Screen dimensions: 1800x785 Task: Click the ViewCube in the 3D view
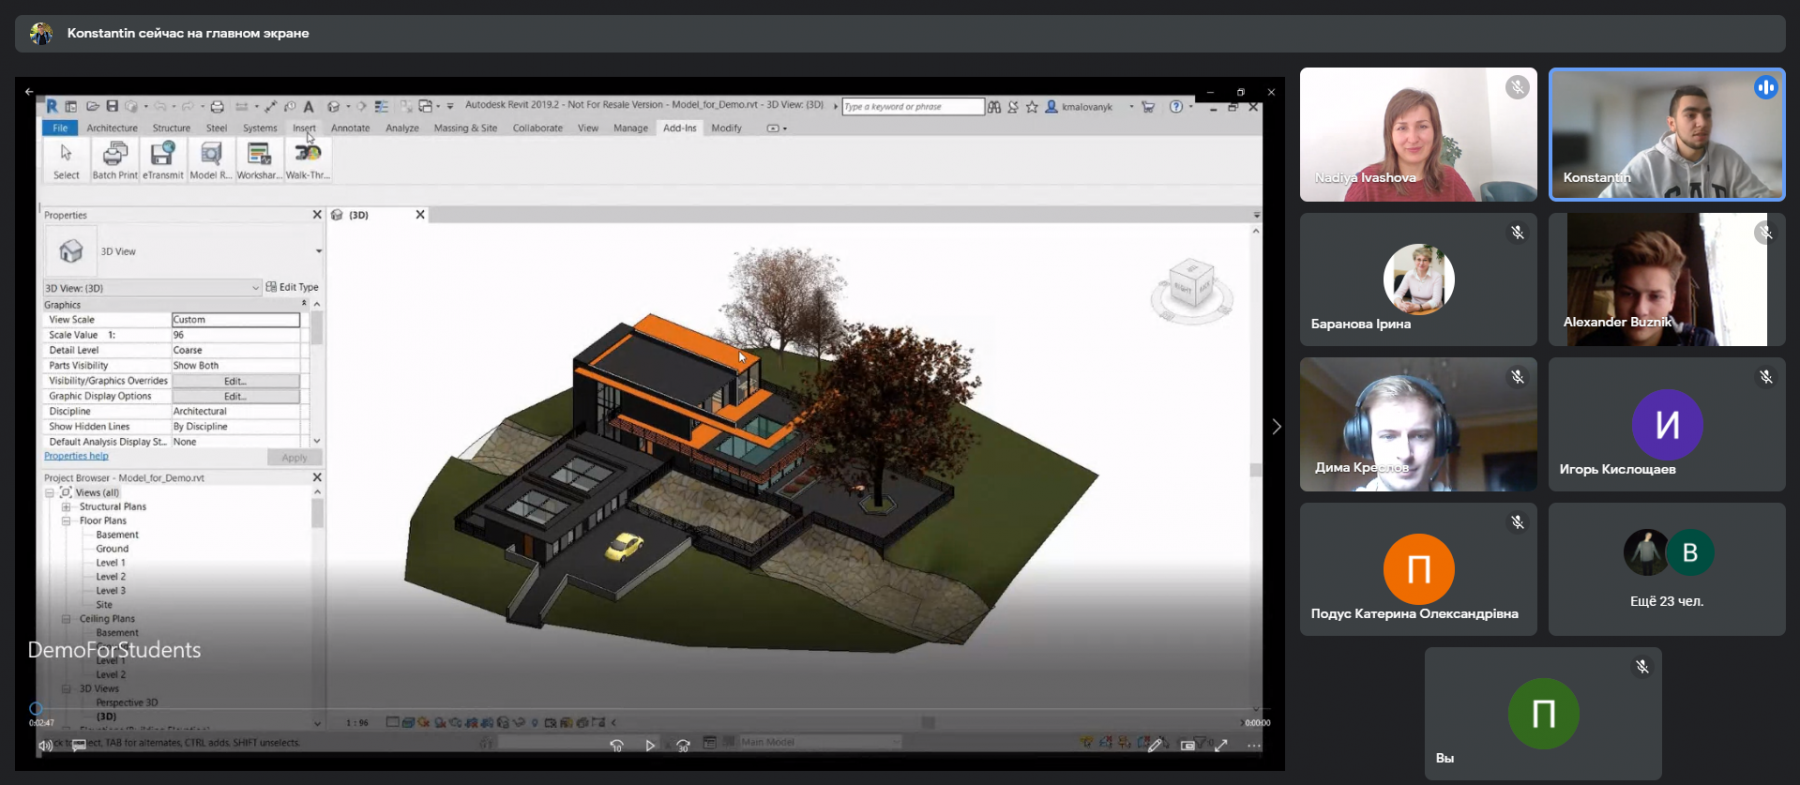pyautogui.click(x=1191, y=289)
